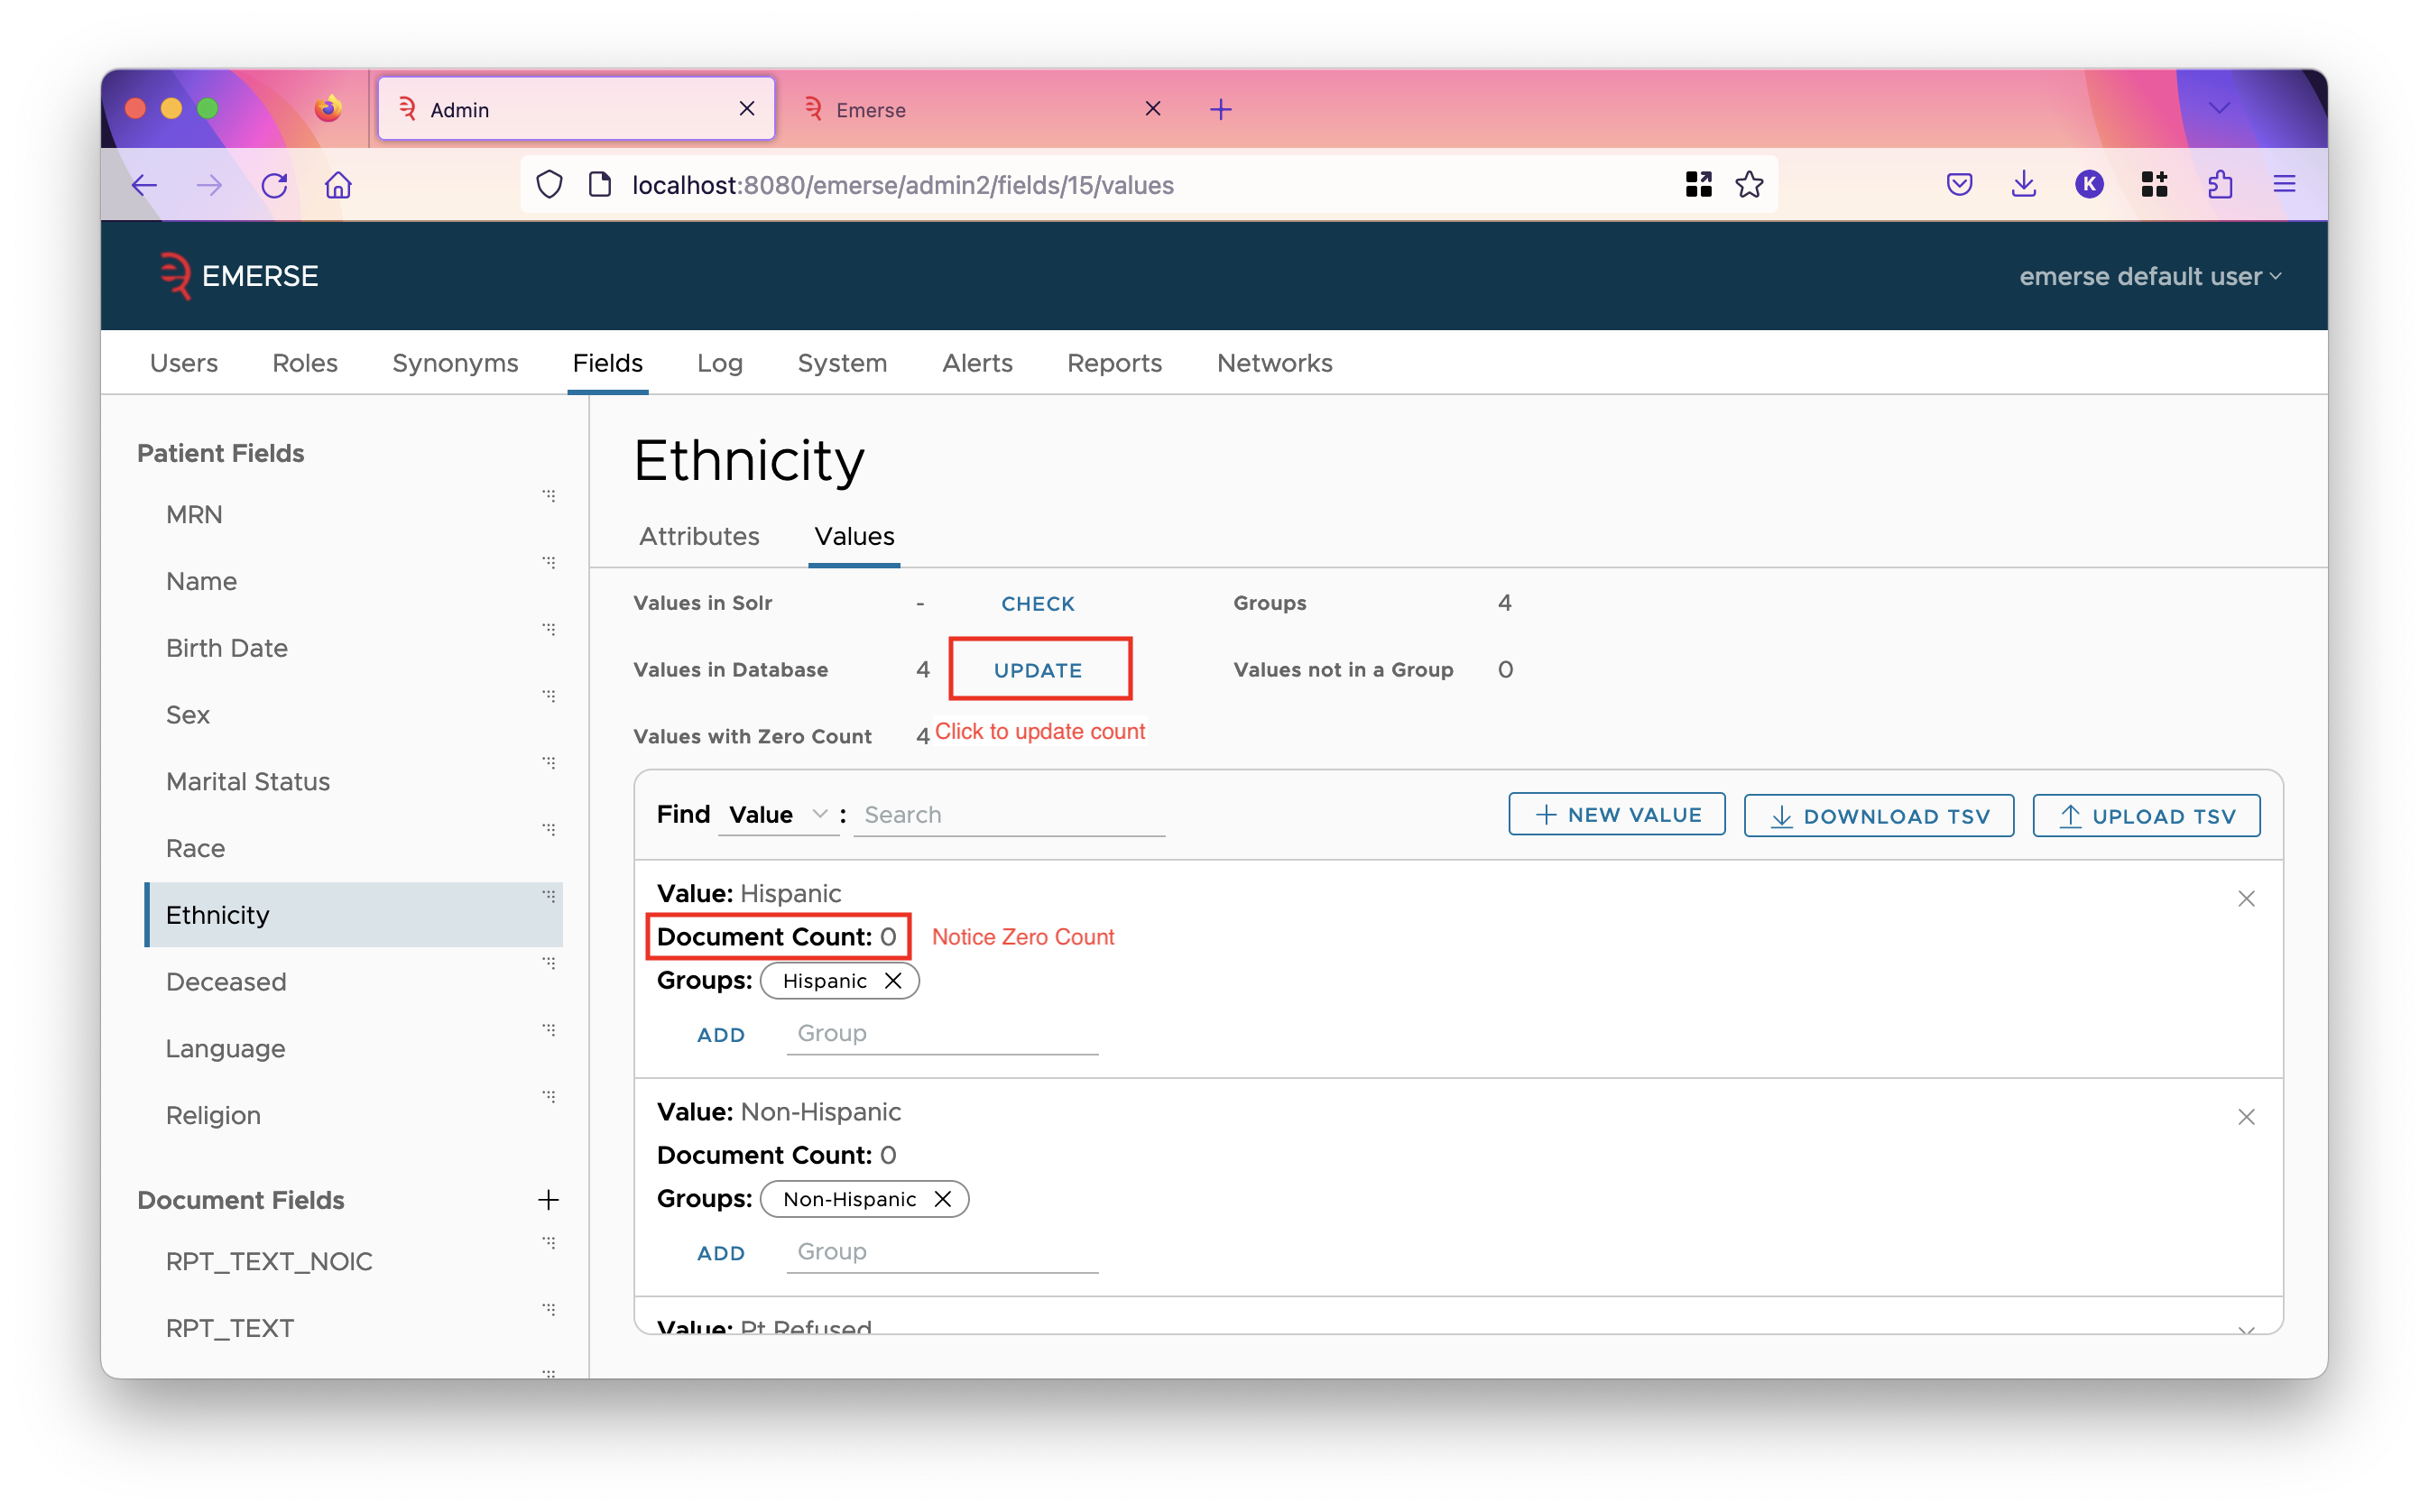
Task: Select RPT_TEXT document field
Action: [354, 1329]
